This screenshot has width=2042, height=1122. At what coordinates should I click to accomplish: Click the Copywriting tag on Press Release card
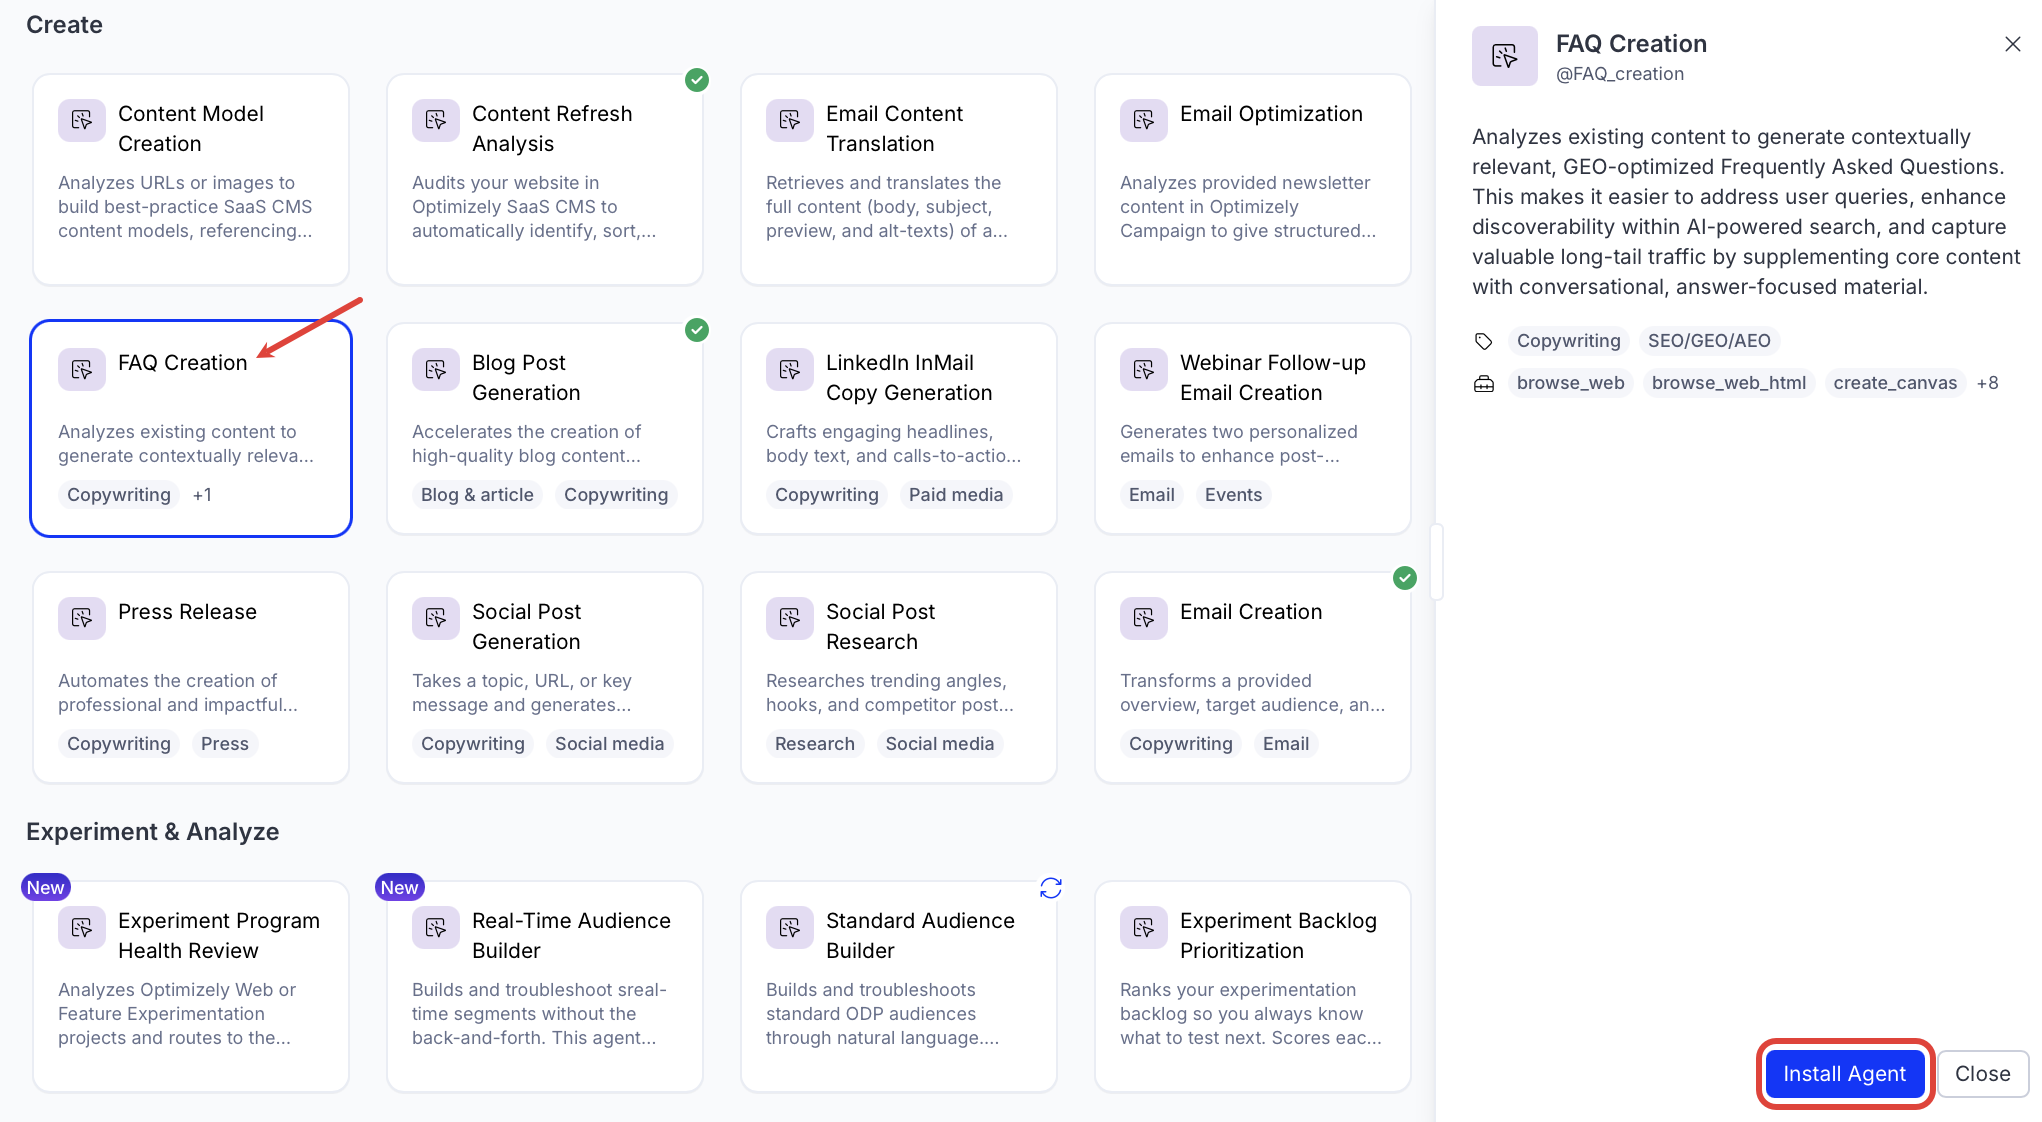pyautogui.click(x=119, y=744)
